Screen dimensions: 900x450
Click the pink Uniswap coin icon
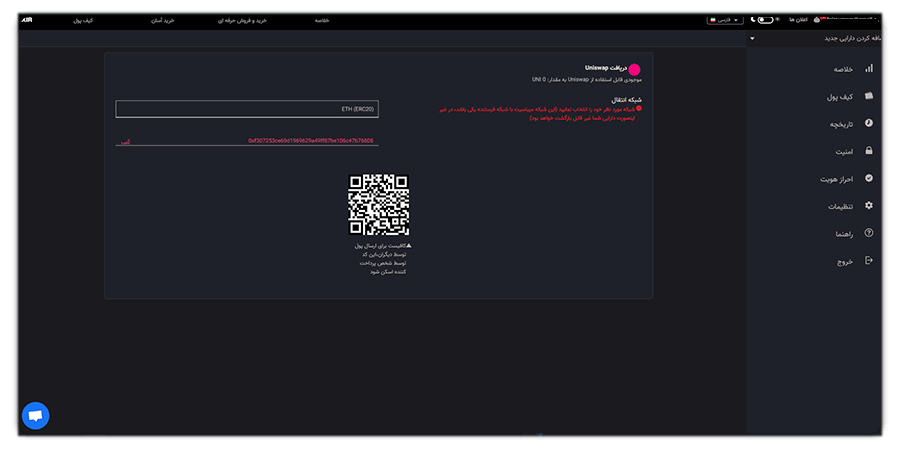[x=634, y=70]
